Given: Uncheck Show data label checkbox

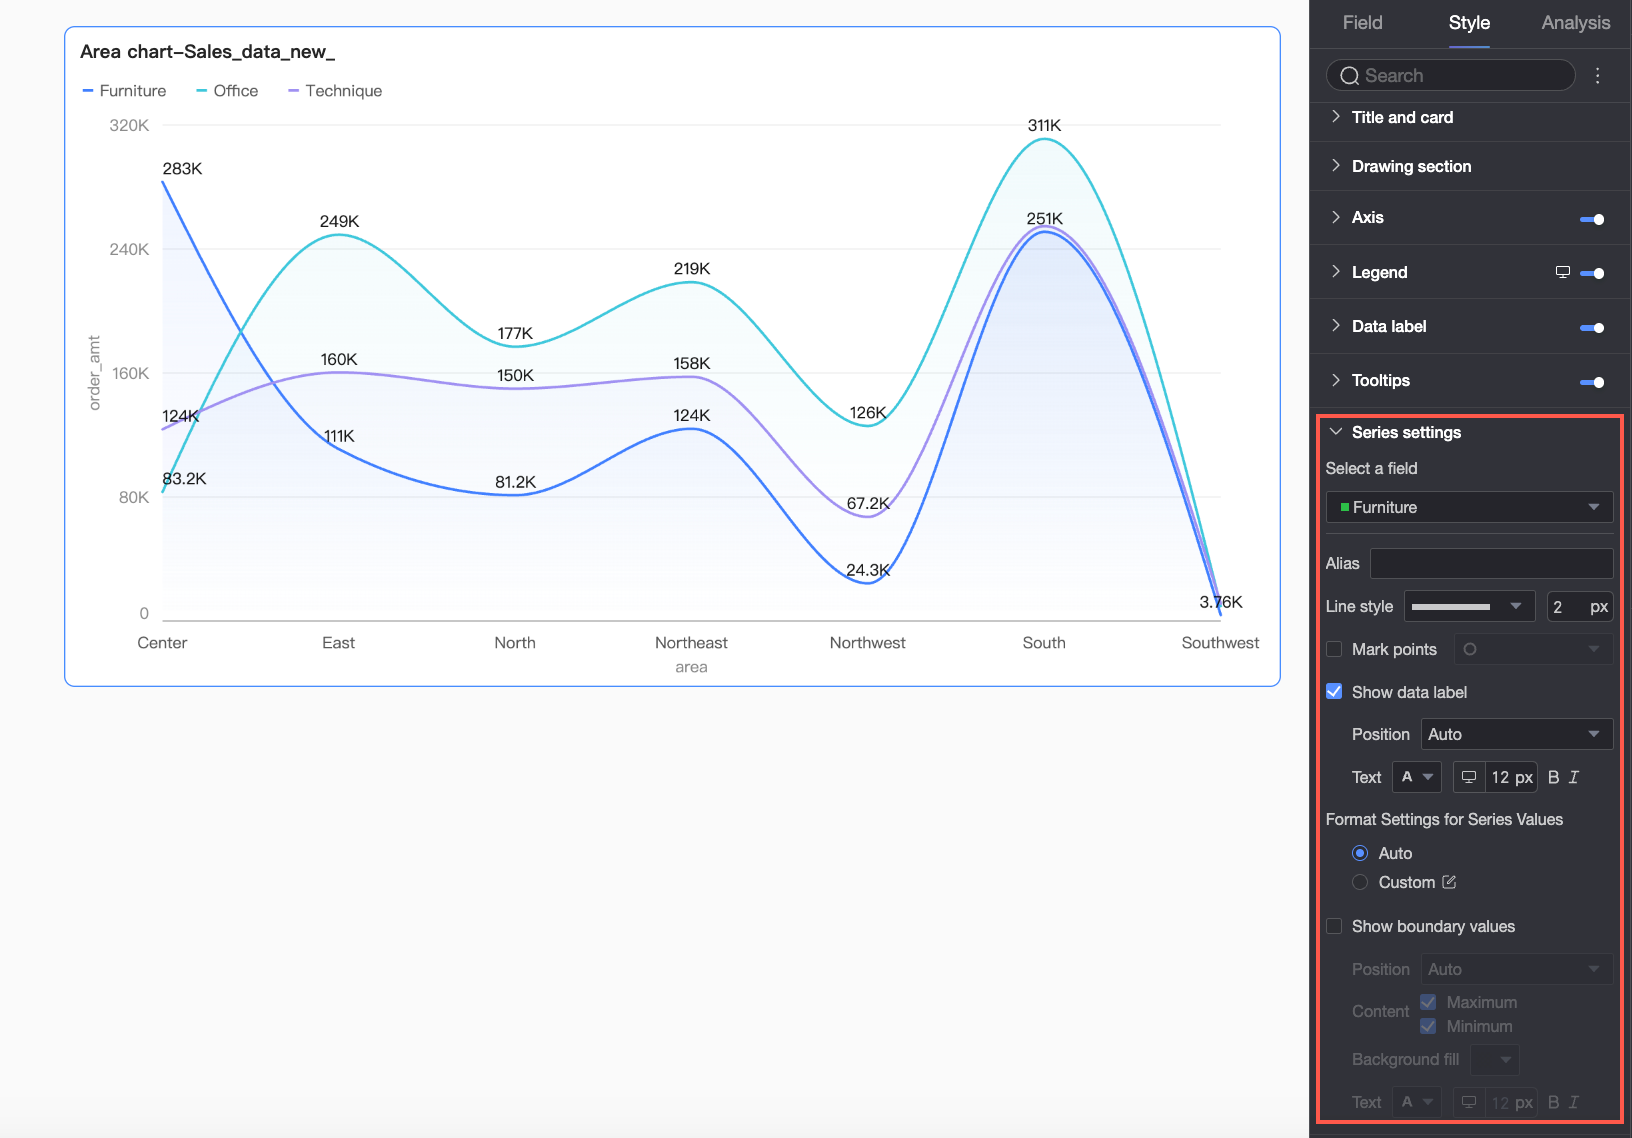Looking at the screenshot, I should pyautogui.click(x=1334, y=692).
